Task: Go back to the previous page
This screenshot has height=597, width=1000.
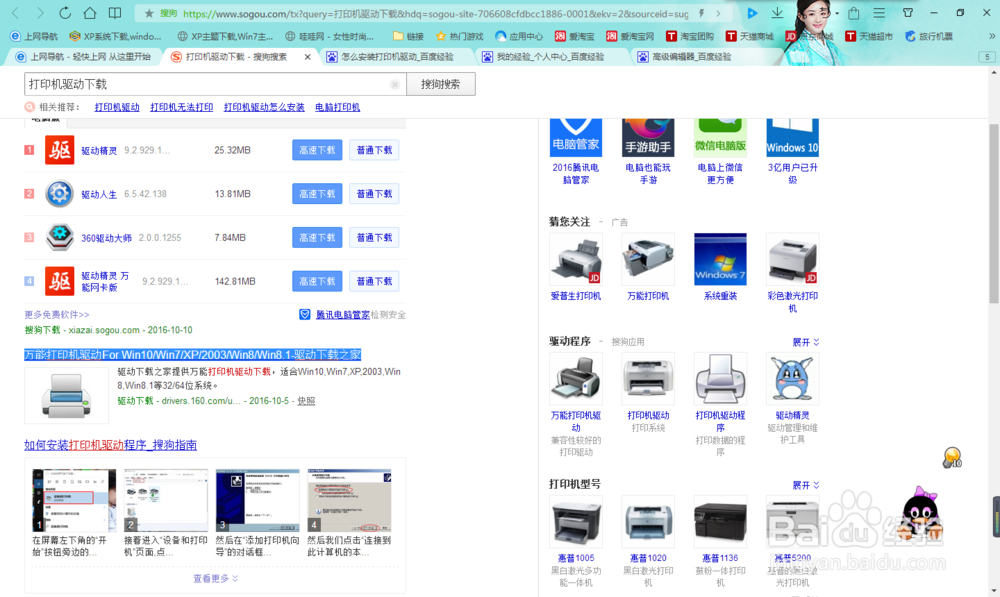Action: pyautogui.click(x=16, y=13)
